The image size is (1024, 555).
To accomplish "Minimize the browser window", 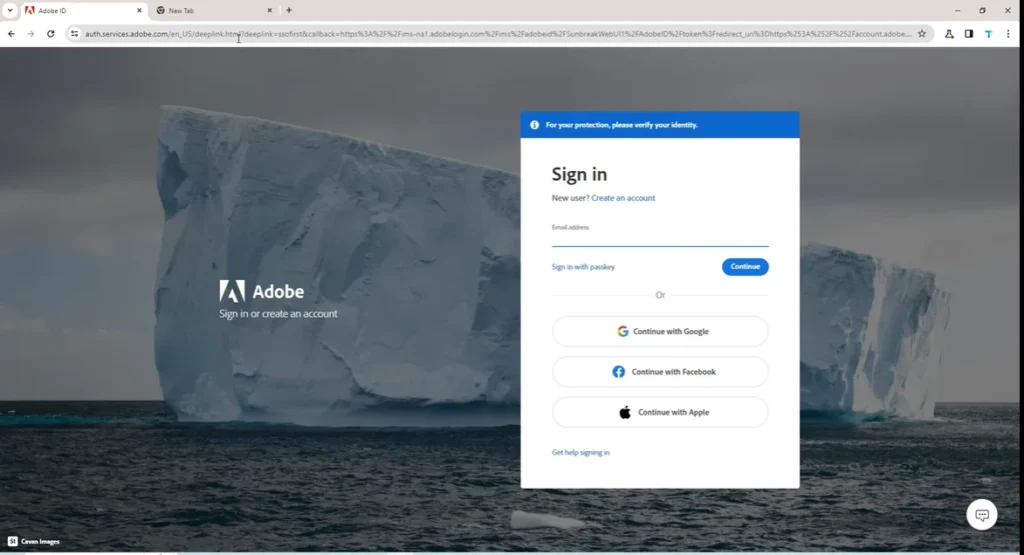I will point(957,10).
